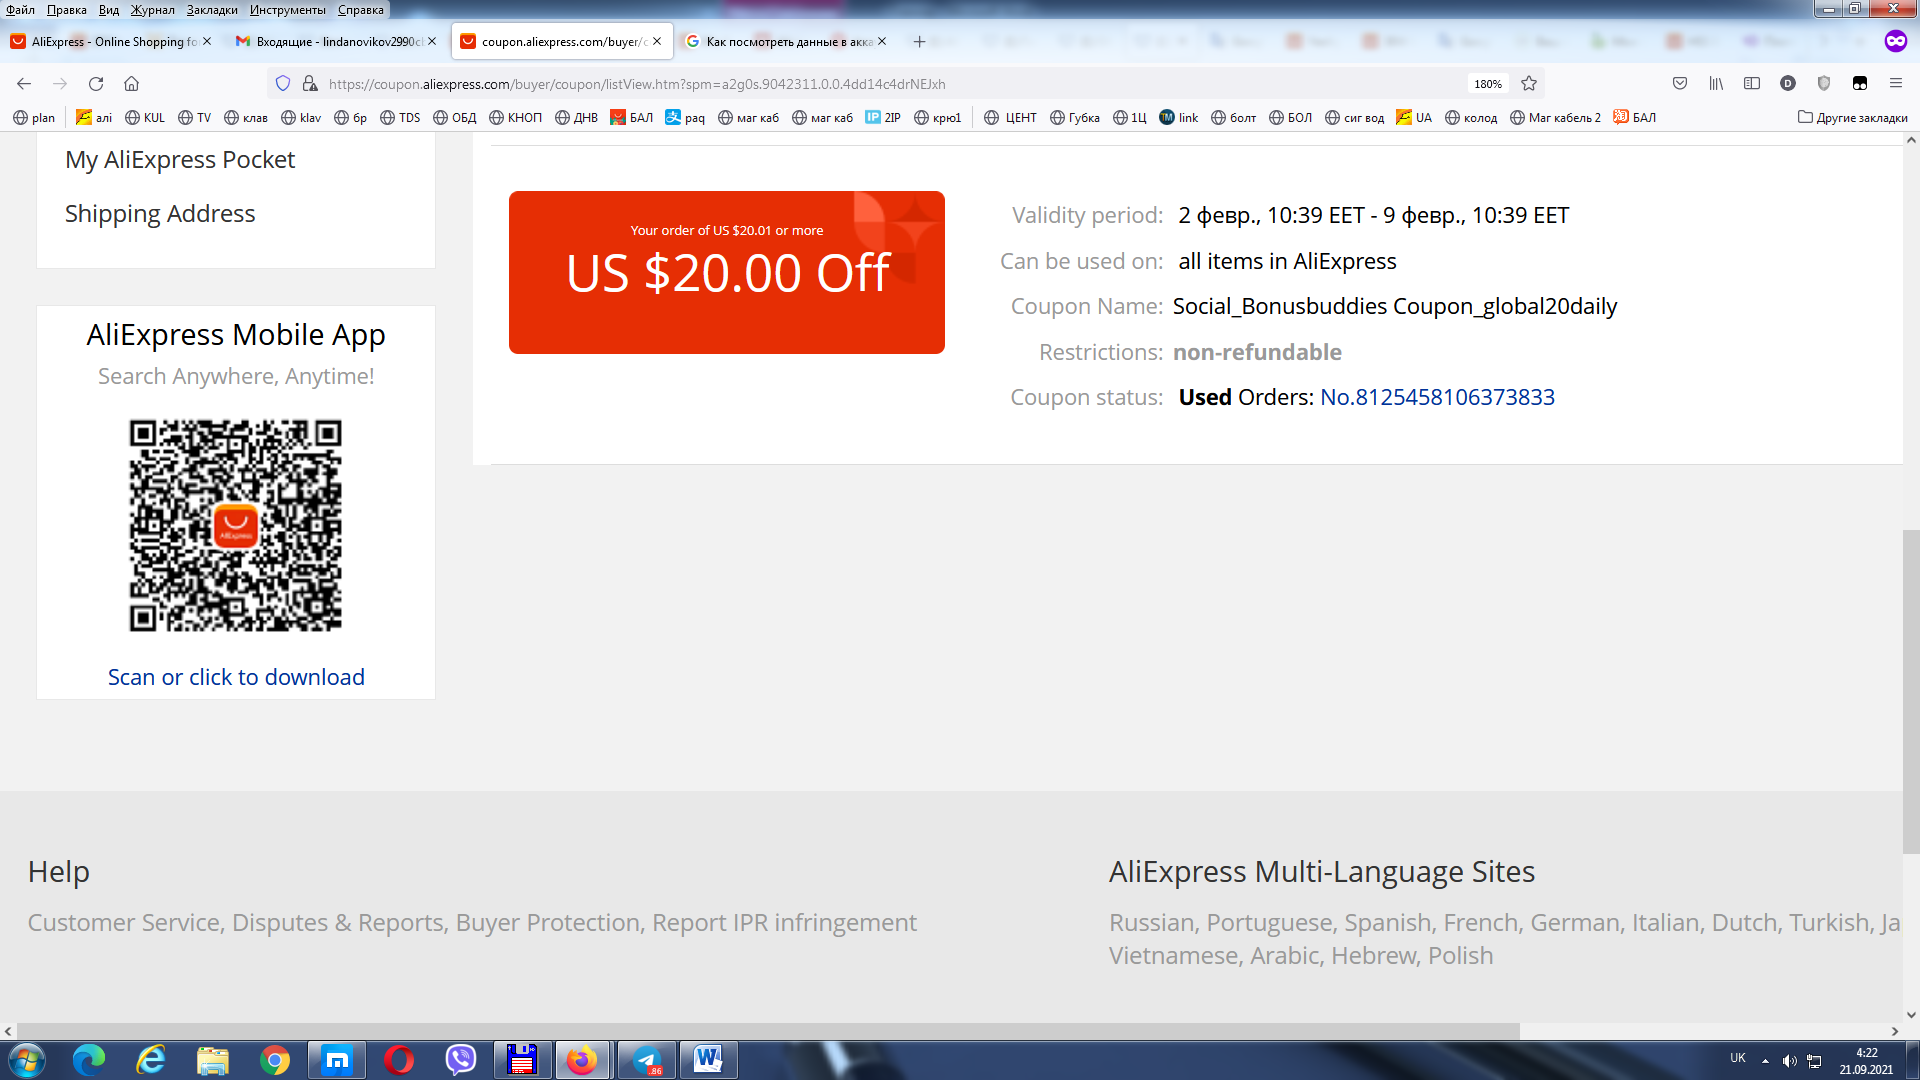This screenshot has height=1080, width=1920.
Task: Open the Губка bookmark
Action: pos(1075,118)
